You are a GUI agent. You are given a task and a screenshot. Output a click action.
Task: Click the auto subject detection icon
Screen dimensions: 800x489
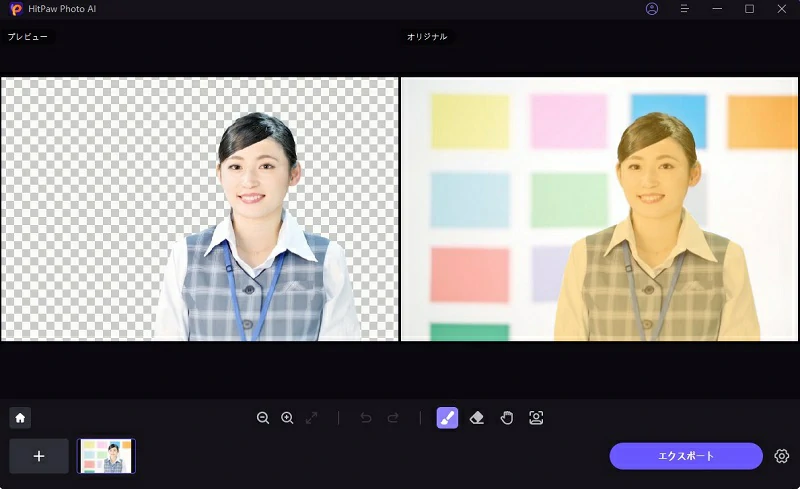tap(536, 418)
